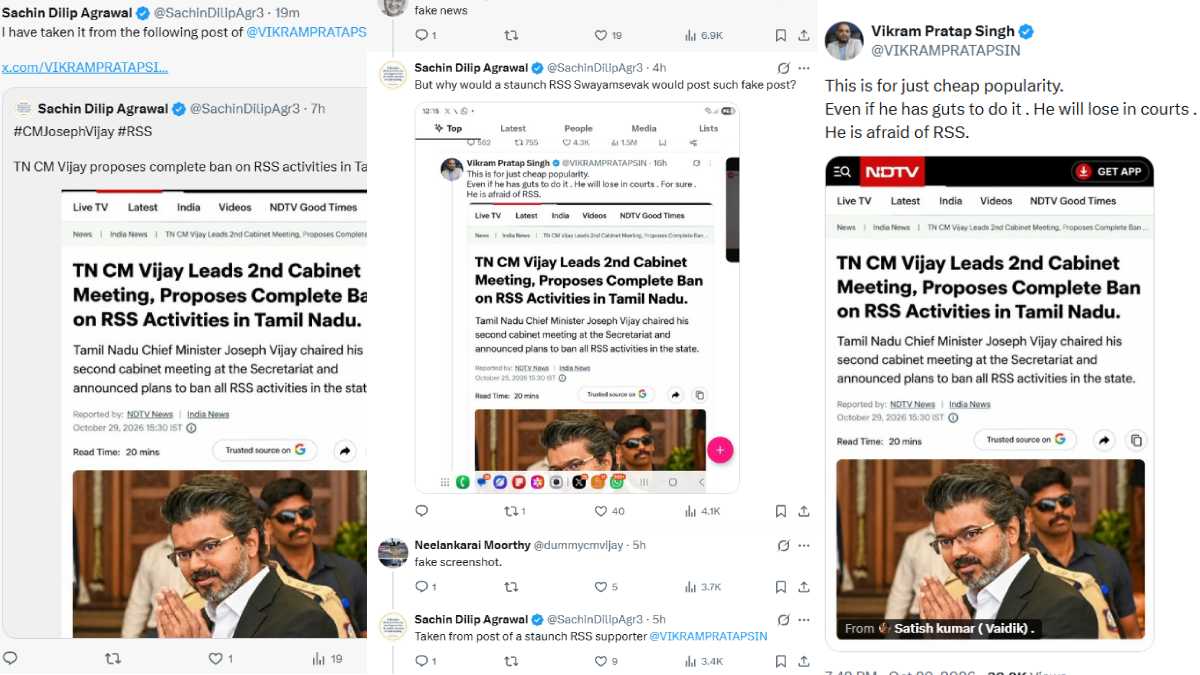Open NDTV menu-search icon in right panel
This screenshot has width=1200, height=675.
(843, 171)
